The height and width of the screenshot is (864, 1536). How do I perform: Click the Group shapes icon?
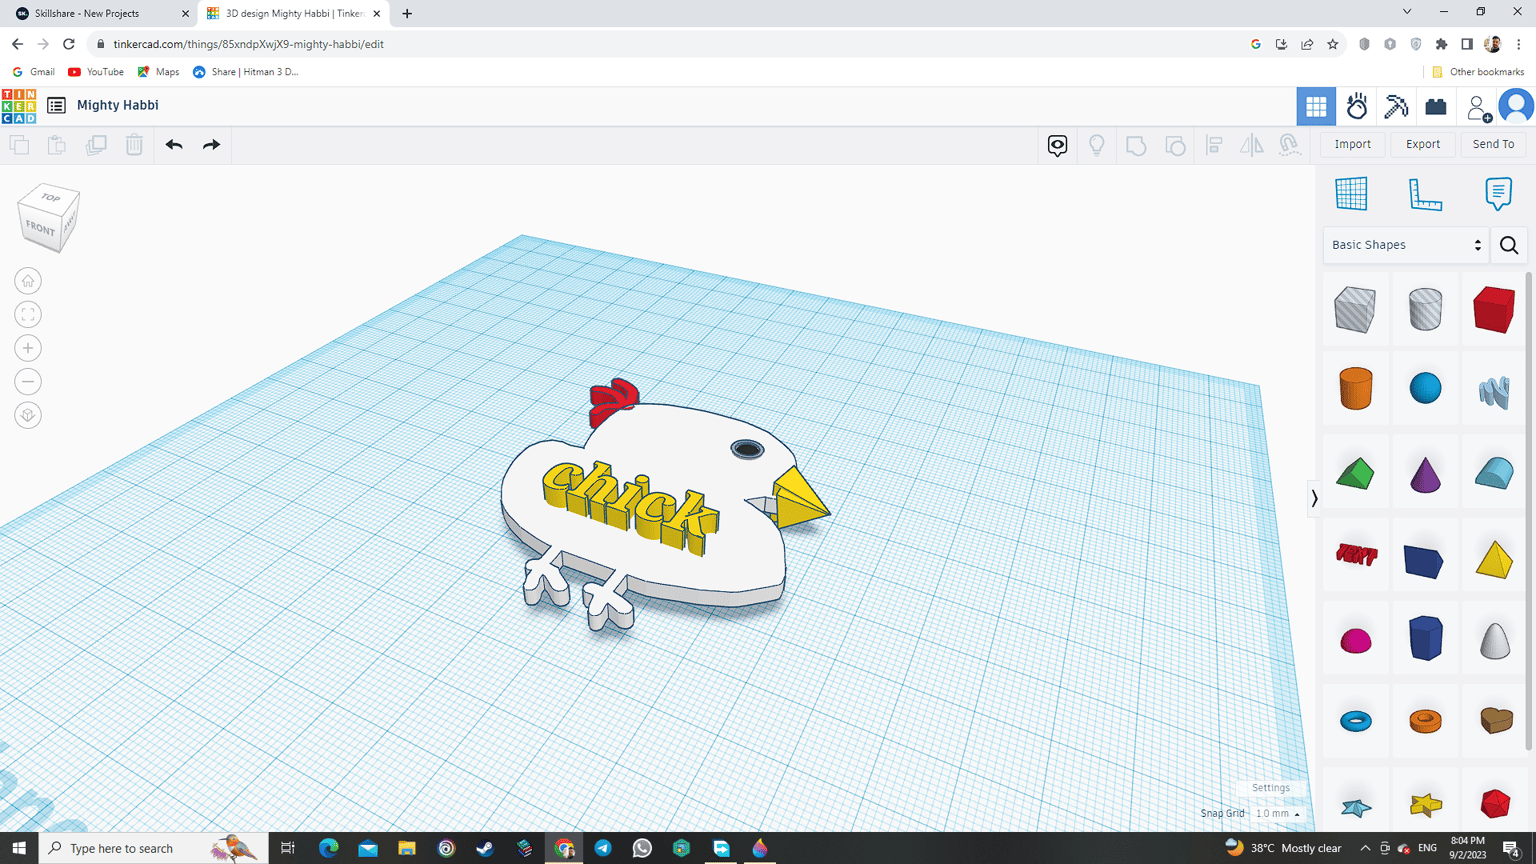pyautogui.click(x=1136, y=145)
